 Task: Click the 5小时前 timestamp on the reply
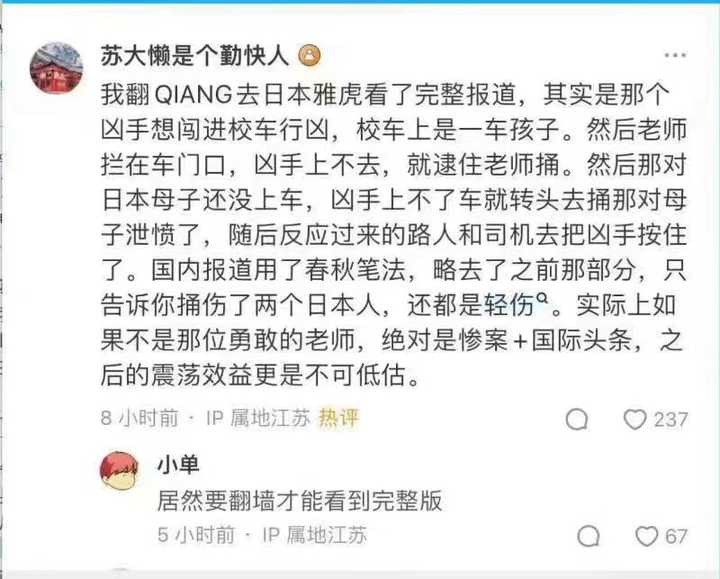point(196,535)
